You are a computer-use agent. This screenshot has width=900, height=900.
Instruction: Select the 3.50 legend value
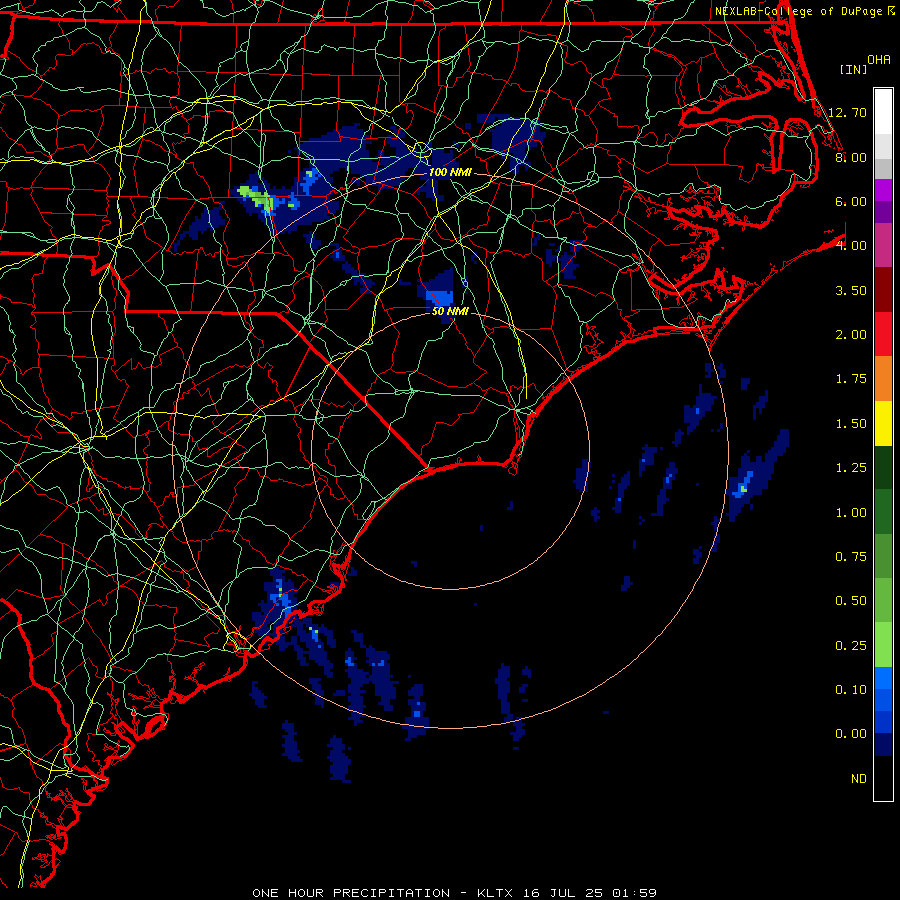point(851,290)
